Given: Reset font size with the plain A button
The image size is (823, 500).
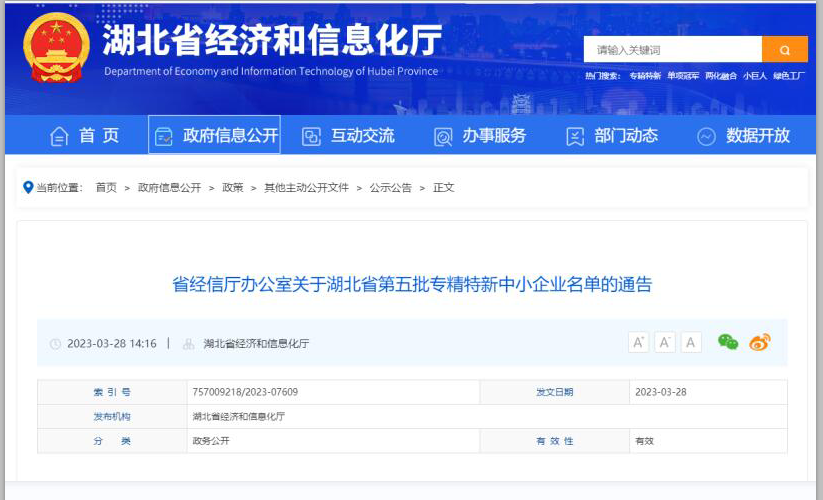Looking at the screenshot, I should coord(691,343).
